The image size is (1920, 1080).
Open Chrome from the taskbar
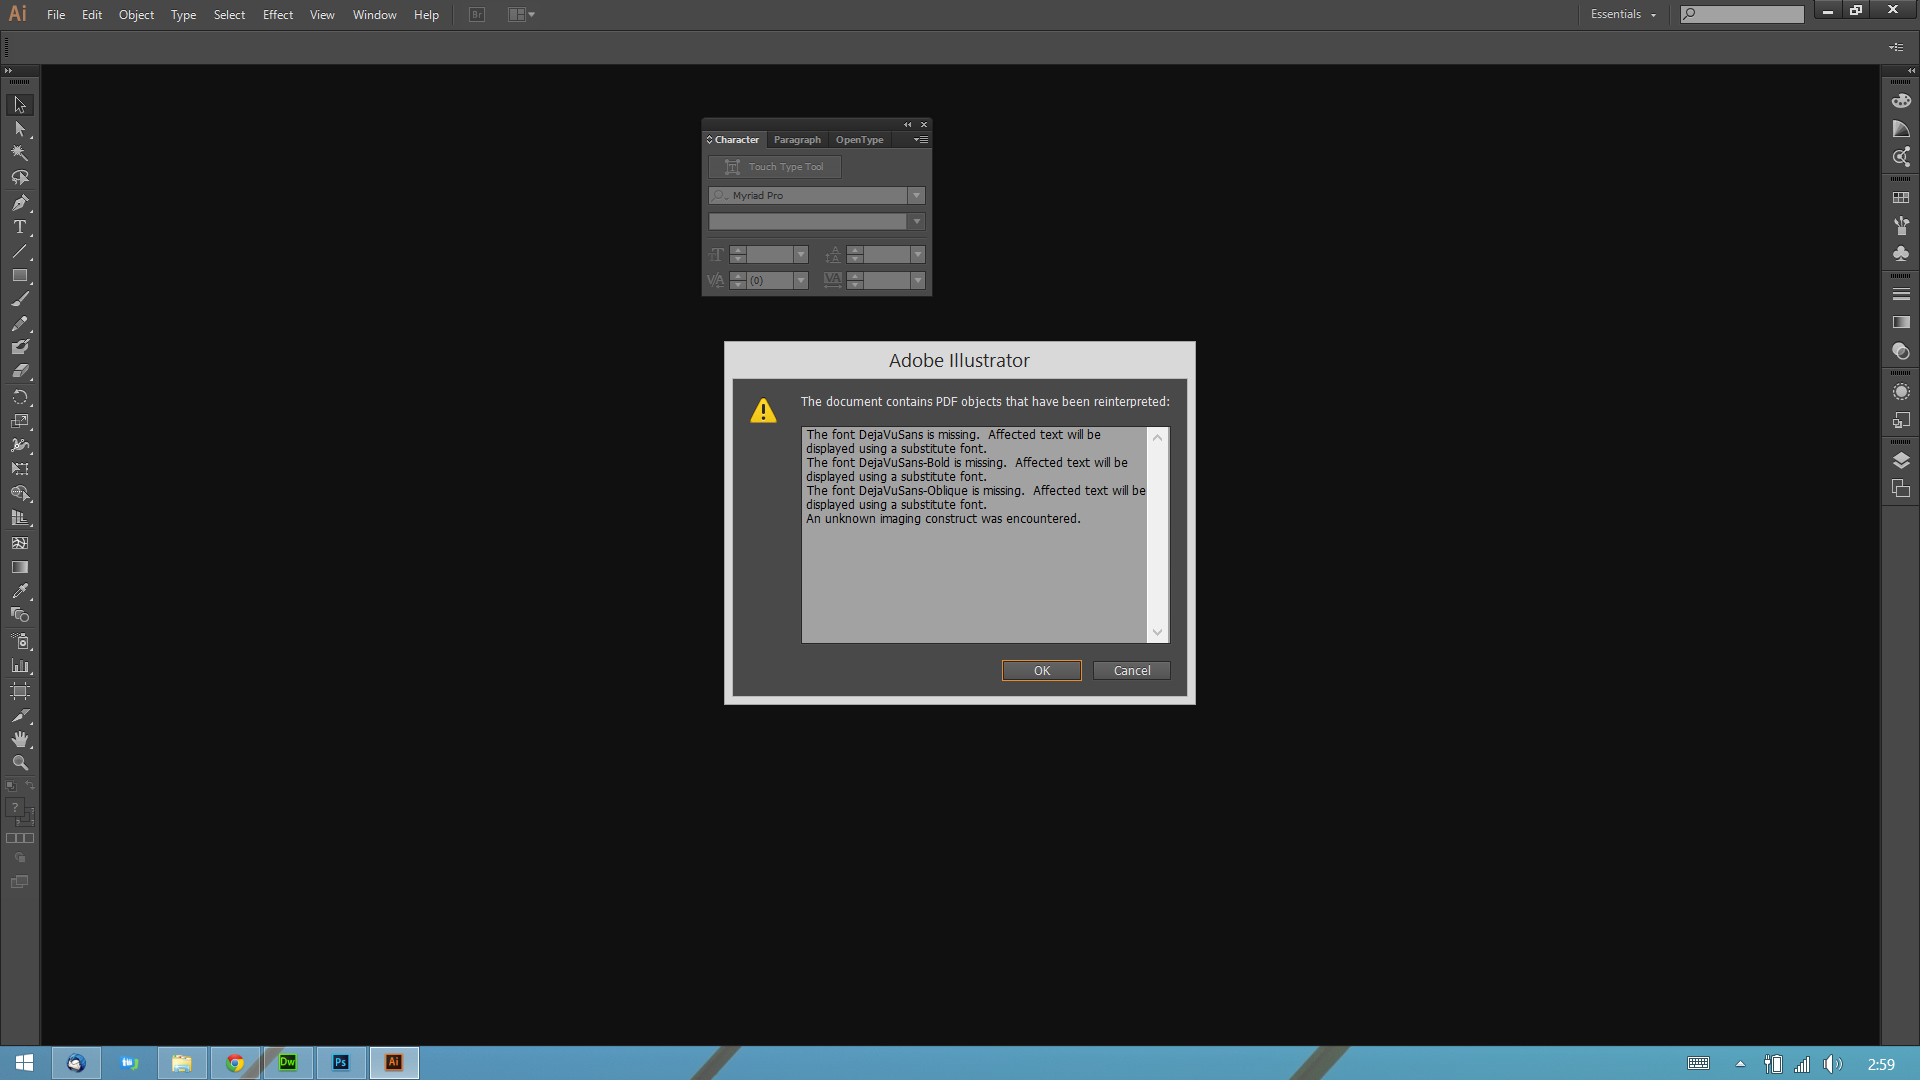coord(235,1063)
